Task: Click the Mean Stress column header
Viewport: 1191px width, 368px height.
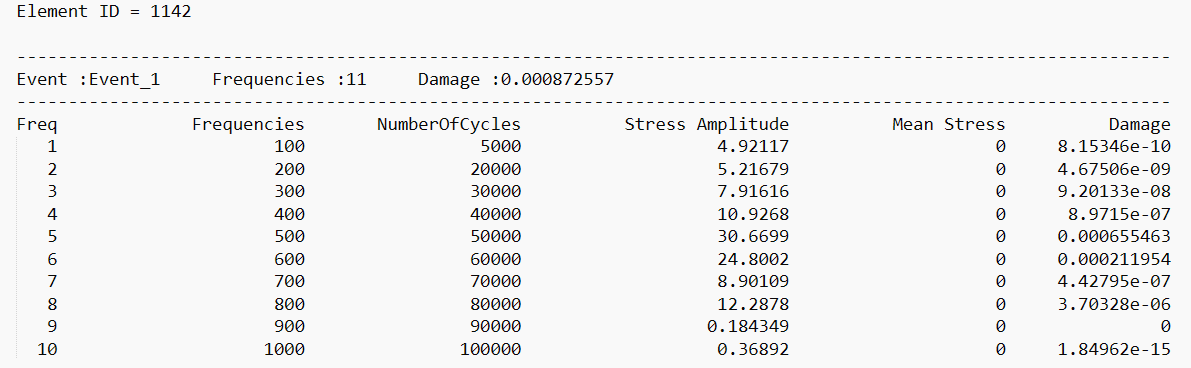Action: point(949,124)
